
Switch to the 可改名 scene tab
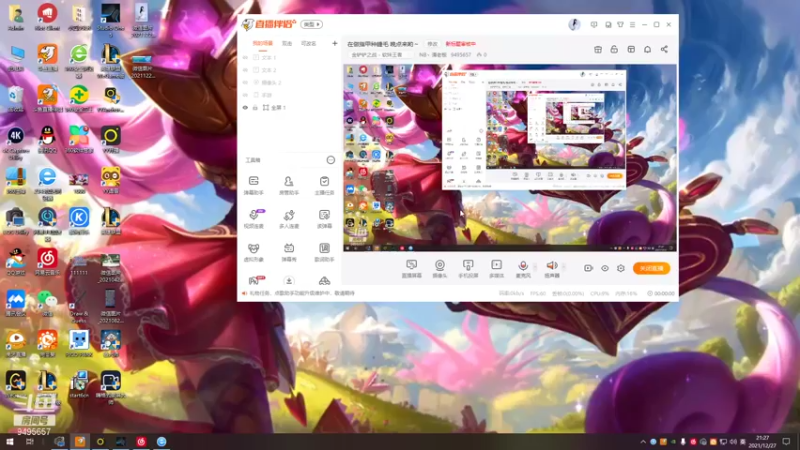309,44
